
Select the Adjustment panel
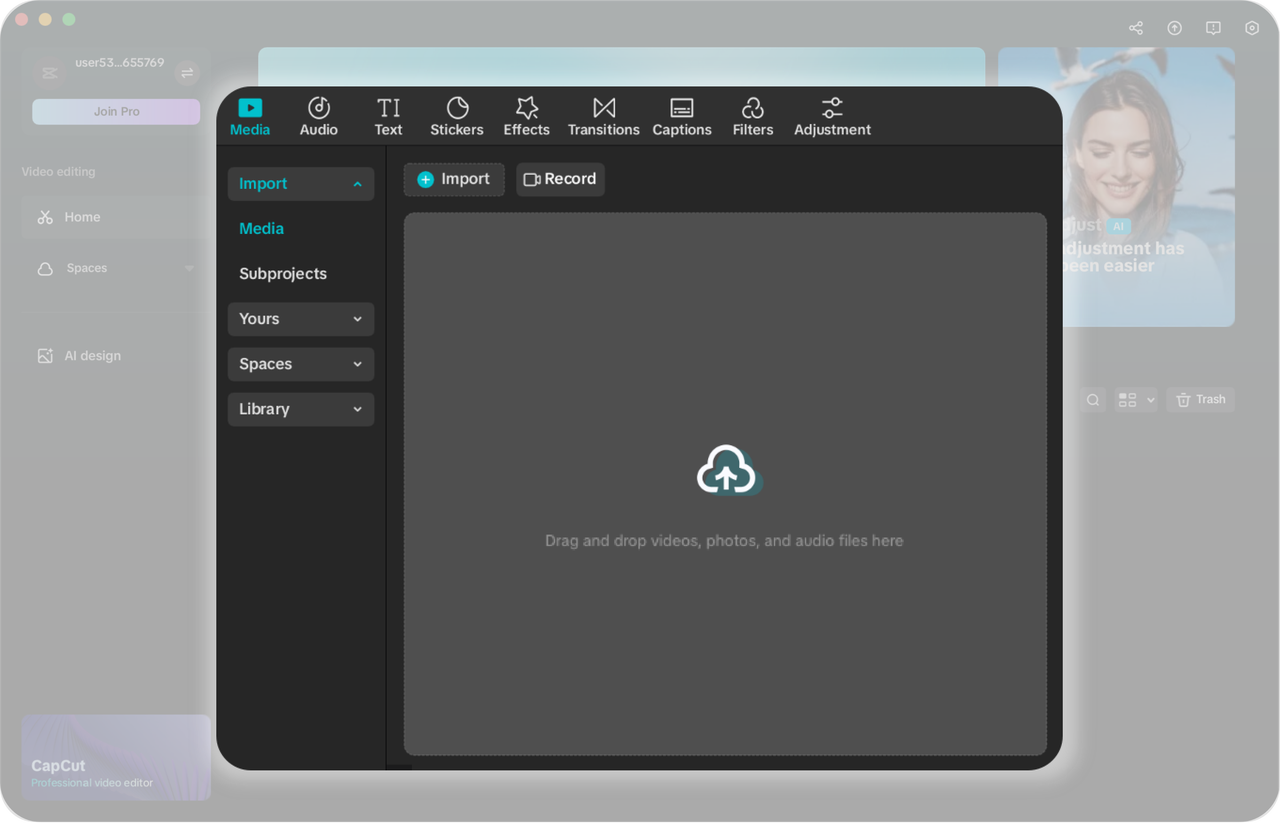click(x=832, y=115)
